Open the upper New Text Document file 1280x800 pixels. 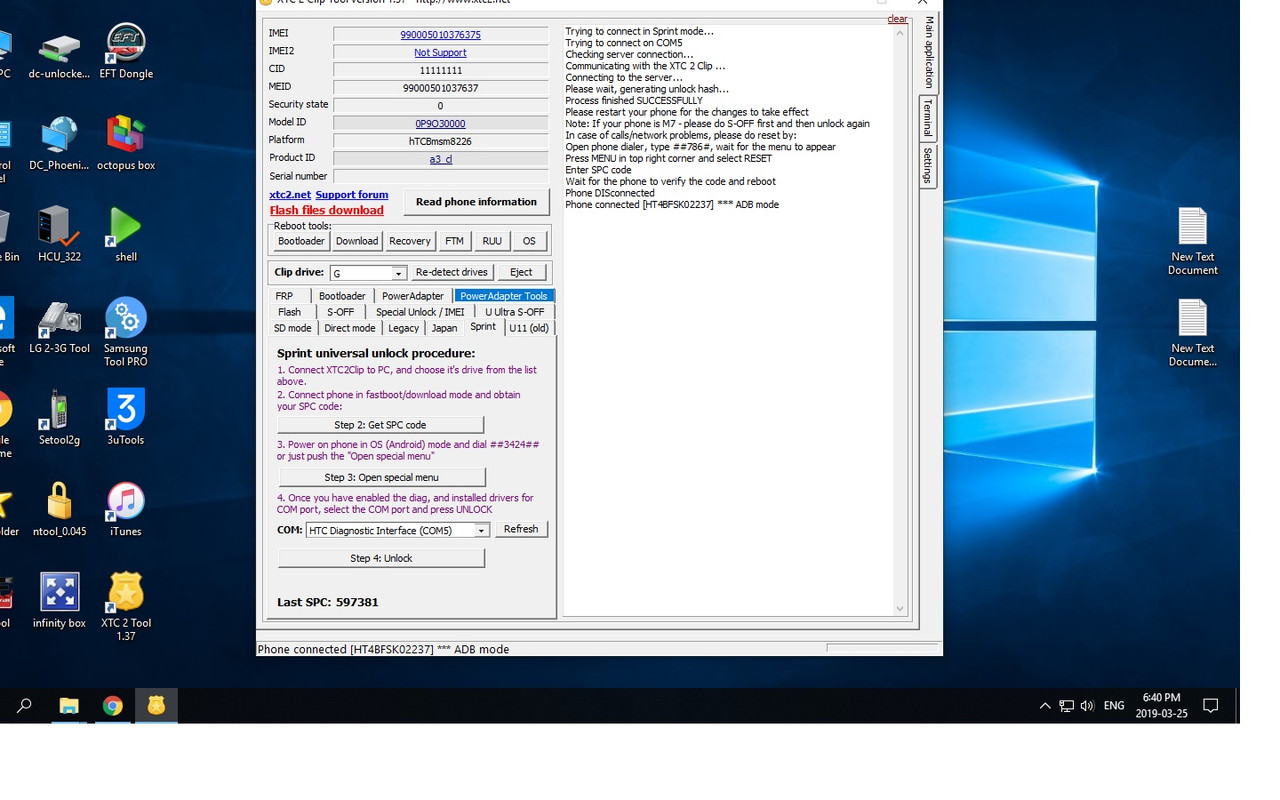click(x=1193, y=241)
